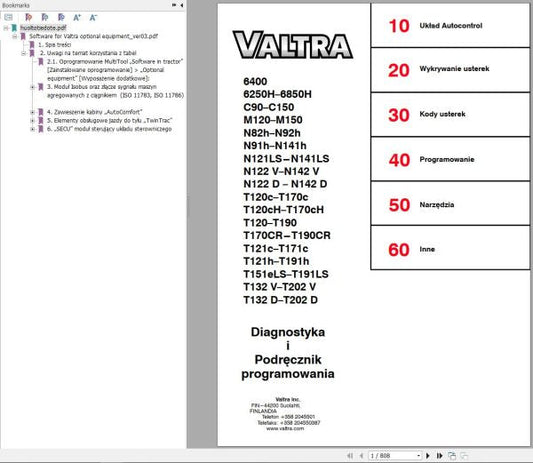Go to first page button
The width and height of the screenshot is (533, 463).
[x=350, y=456]
